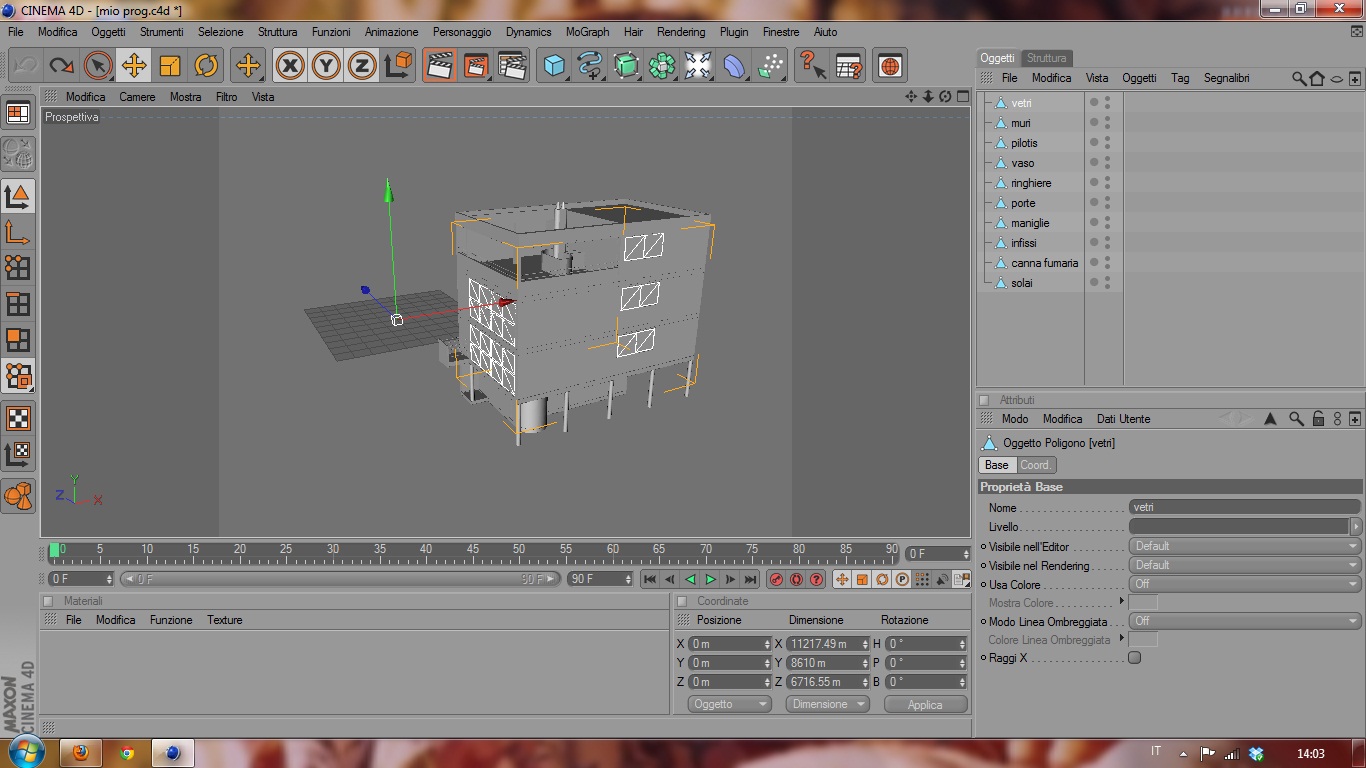The height and width of the screenshot is (768, 1366).
Task: Enable the Raggi X checkbox
Action: pos(1134,658)
